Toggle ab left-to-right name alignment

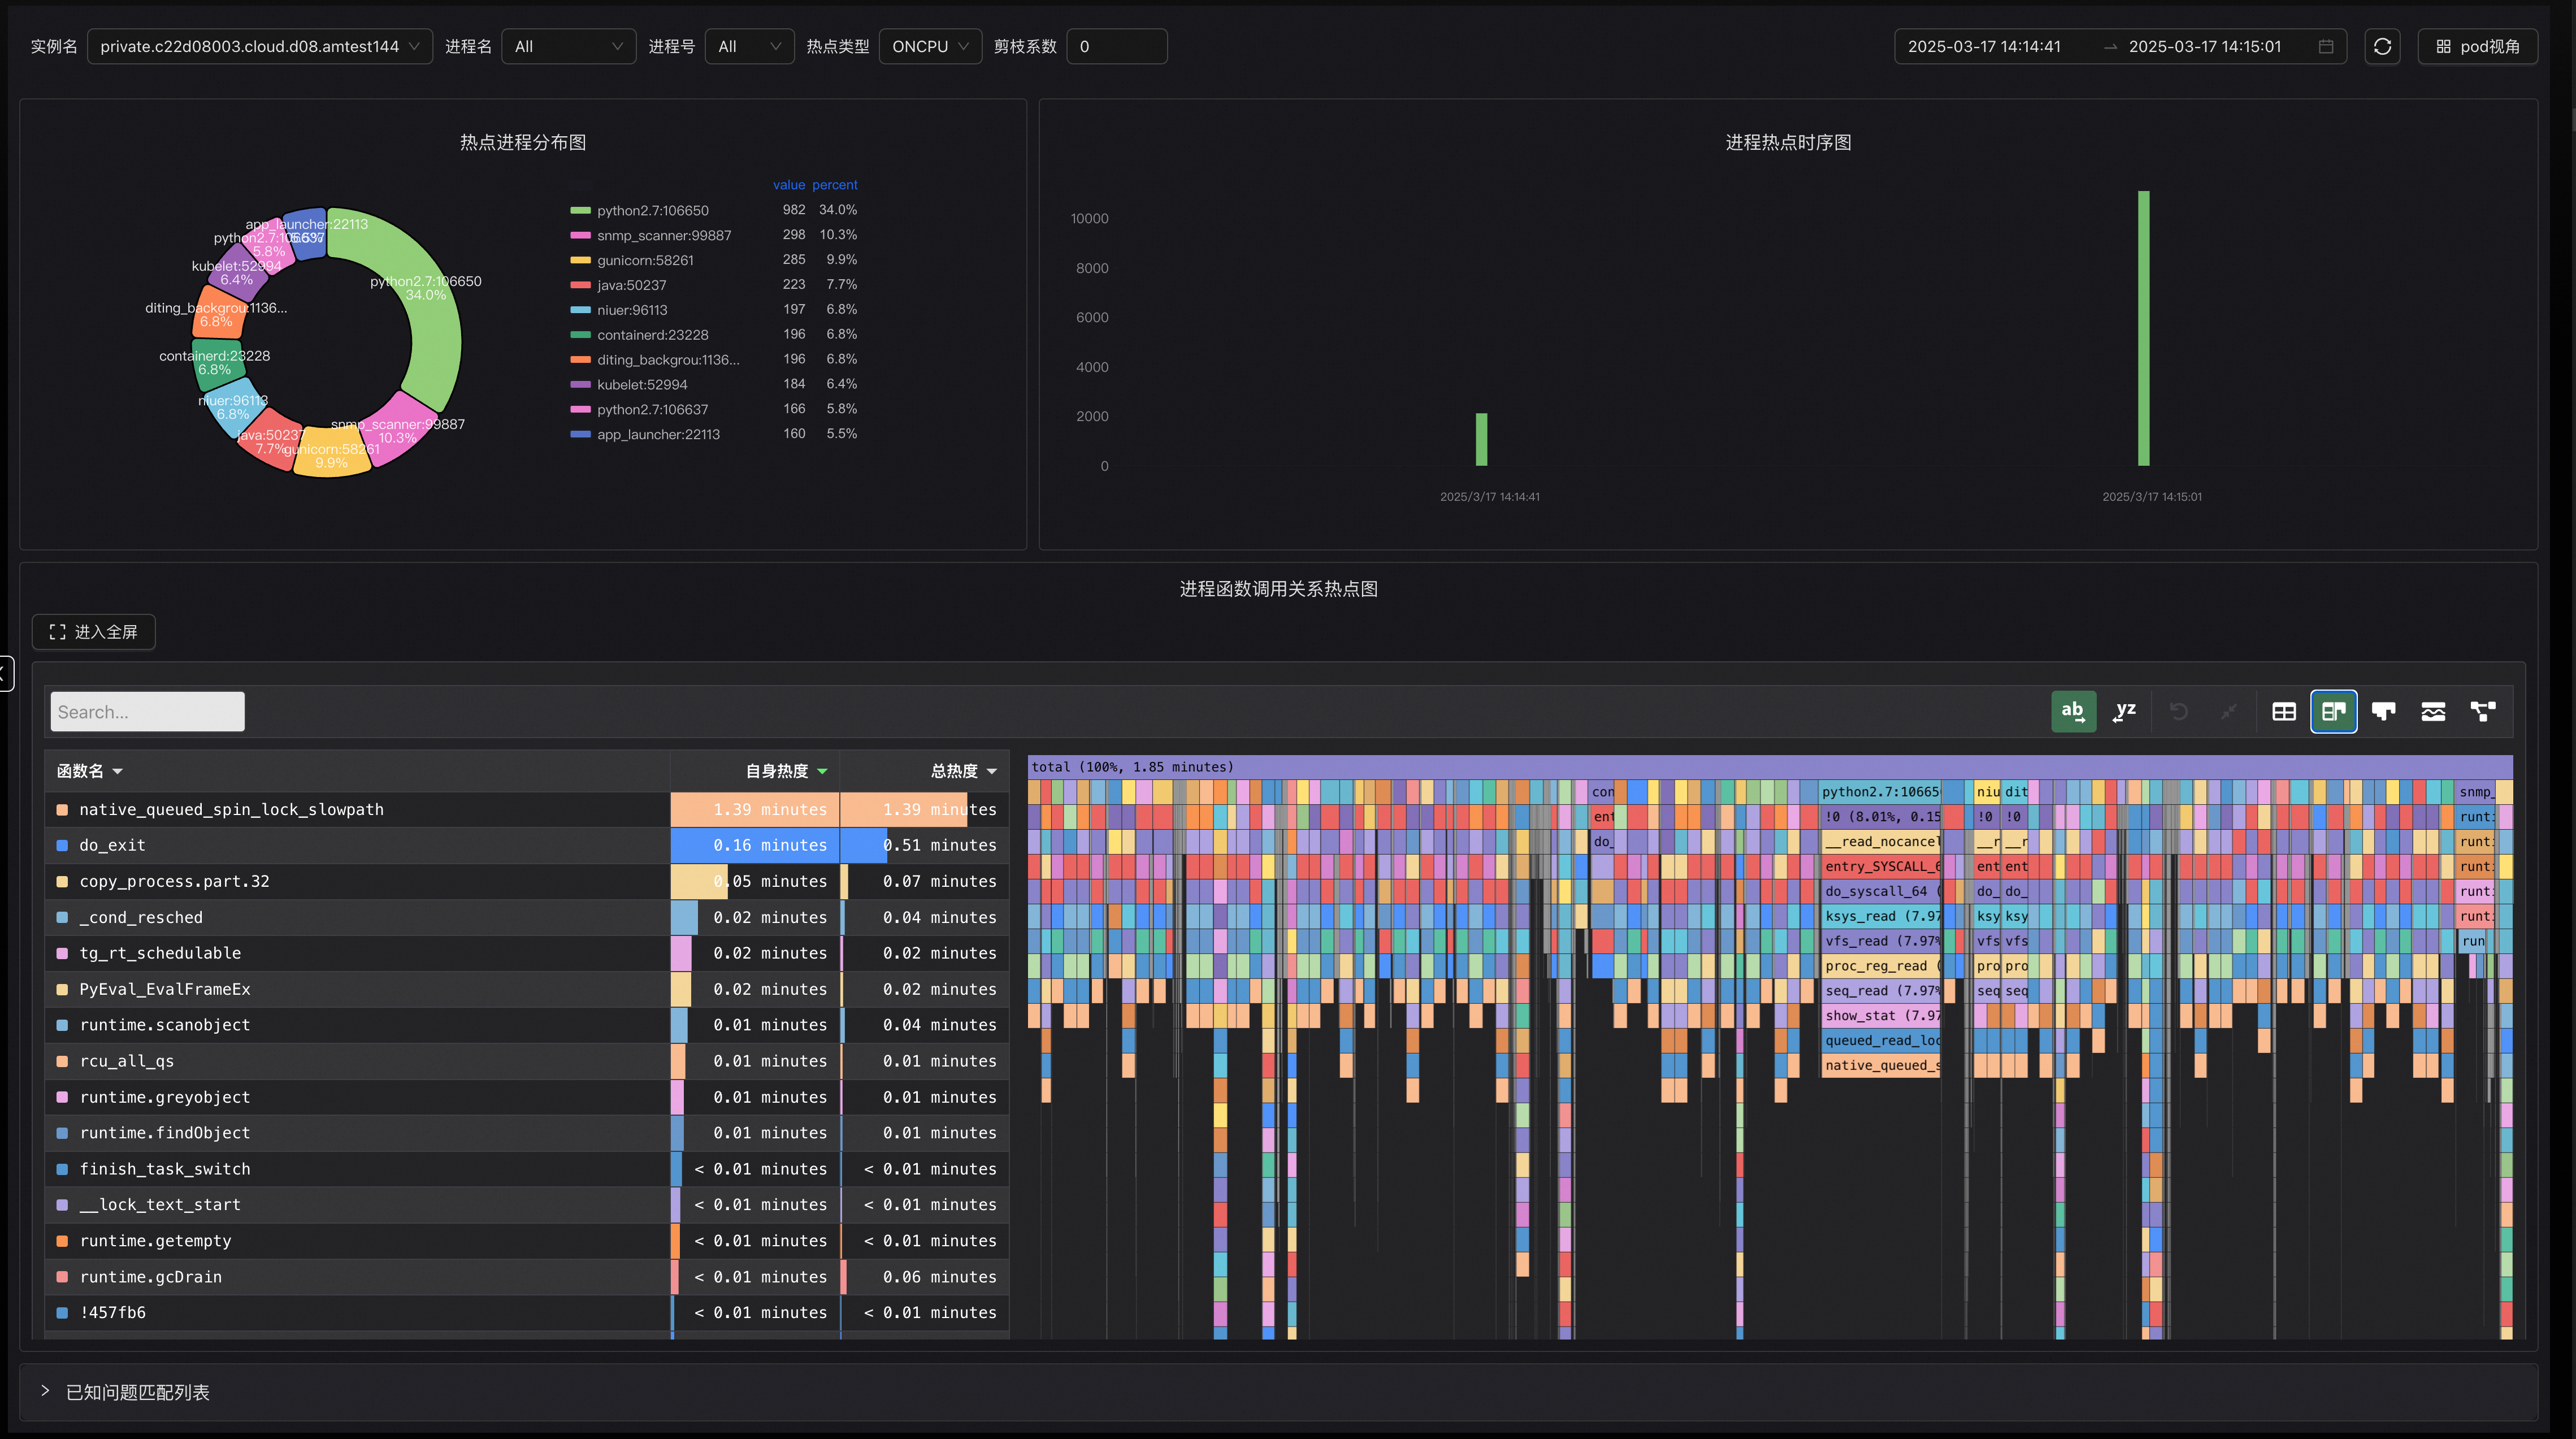click(2073, 711)
